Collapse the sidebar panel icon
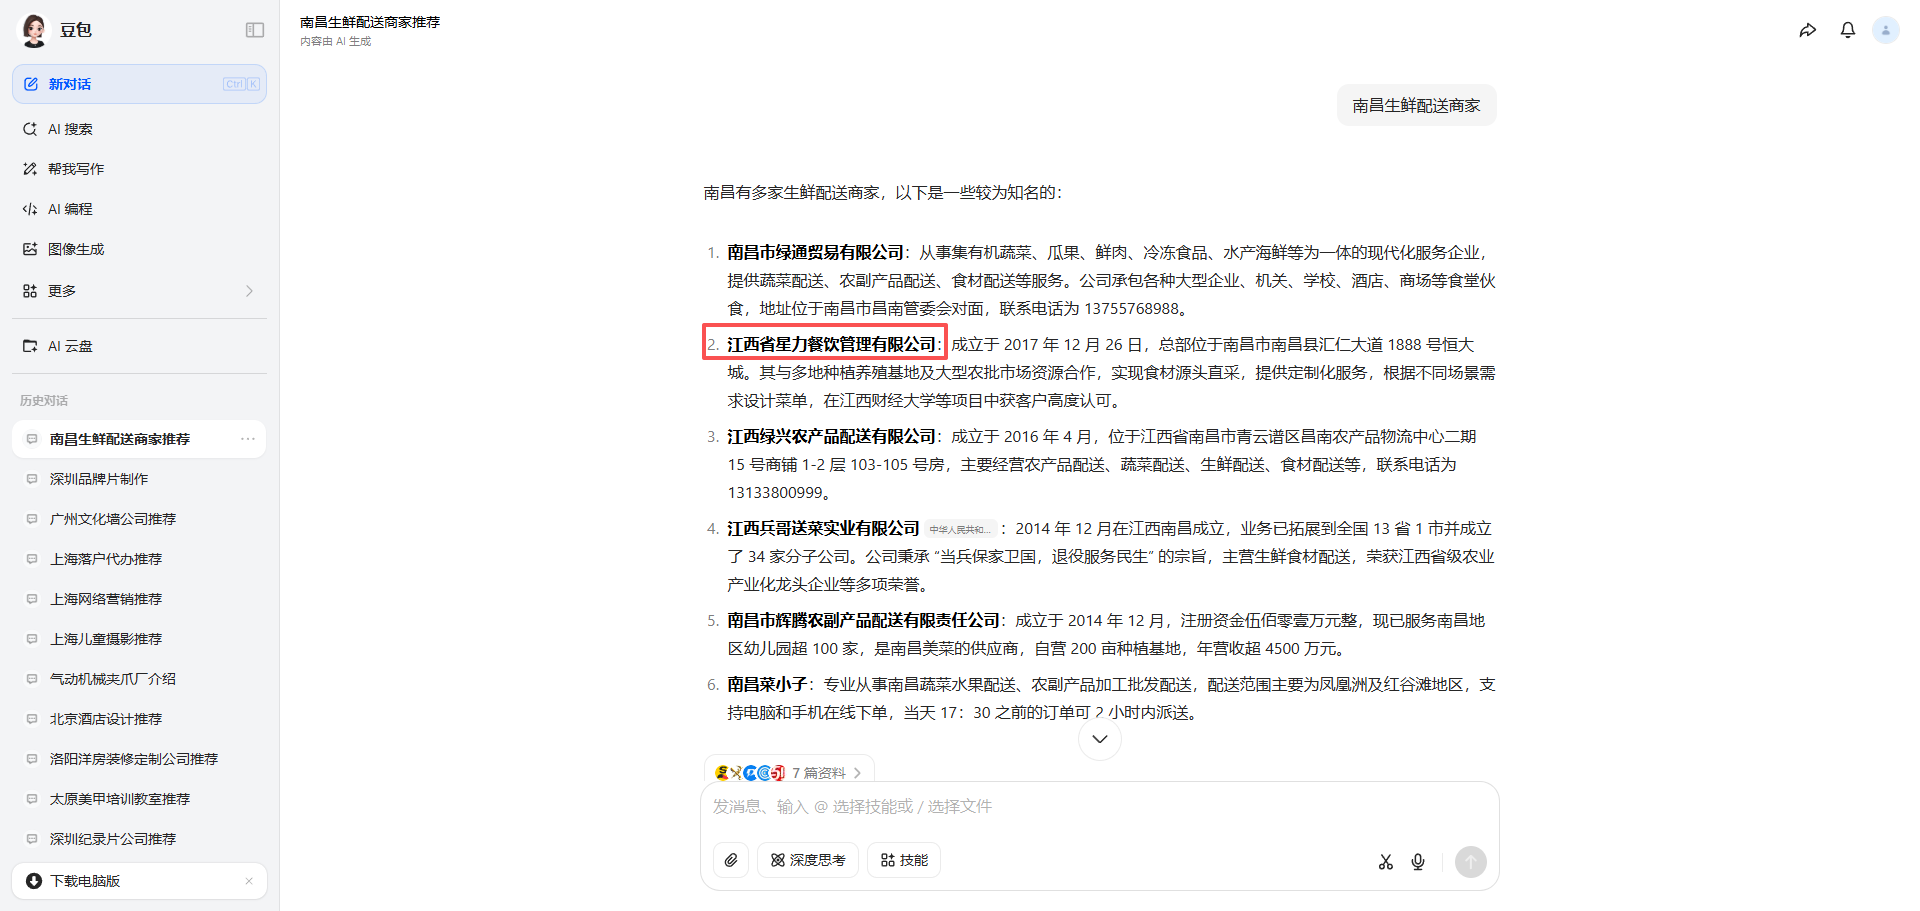Screen dimensions: 1920x911 point(255,30)
